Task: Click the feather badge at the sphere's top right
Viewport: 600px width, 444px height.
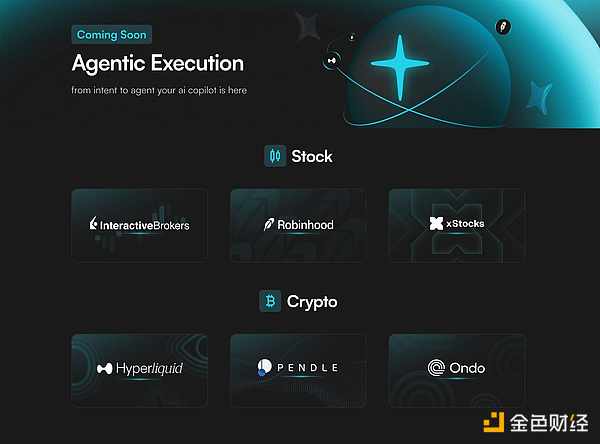Action: click(x=503, y=27)
